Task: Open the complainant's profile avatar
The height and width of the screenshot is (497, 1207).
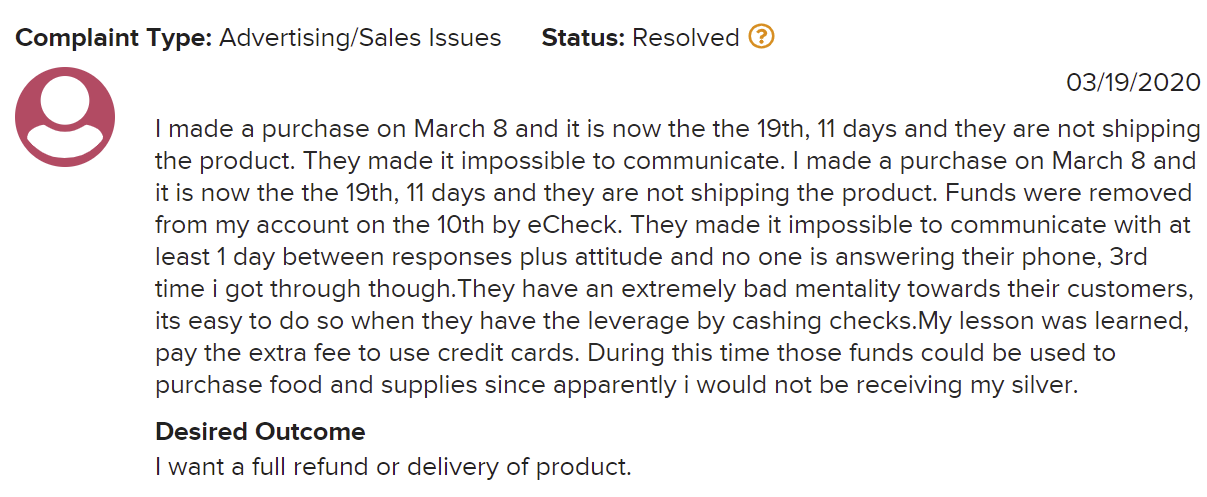Action: 65,117
